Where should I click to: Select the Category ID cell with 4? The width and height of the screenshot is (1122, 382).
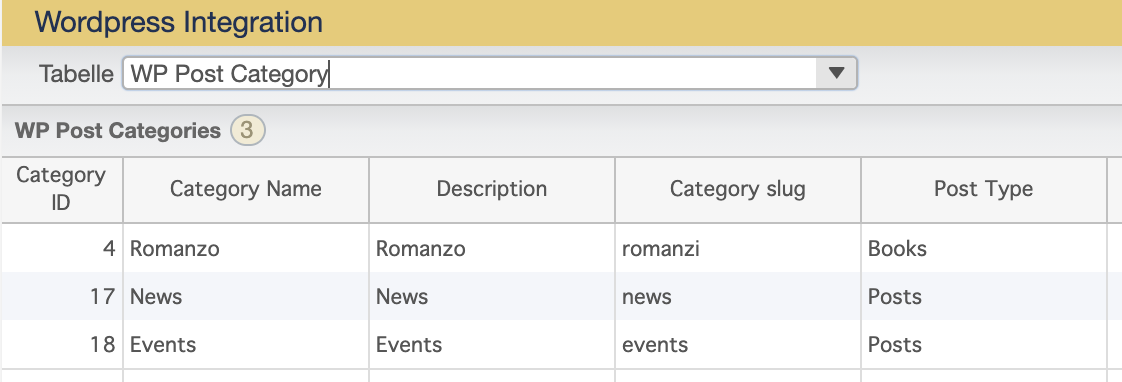[62, 248]
